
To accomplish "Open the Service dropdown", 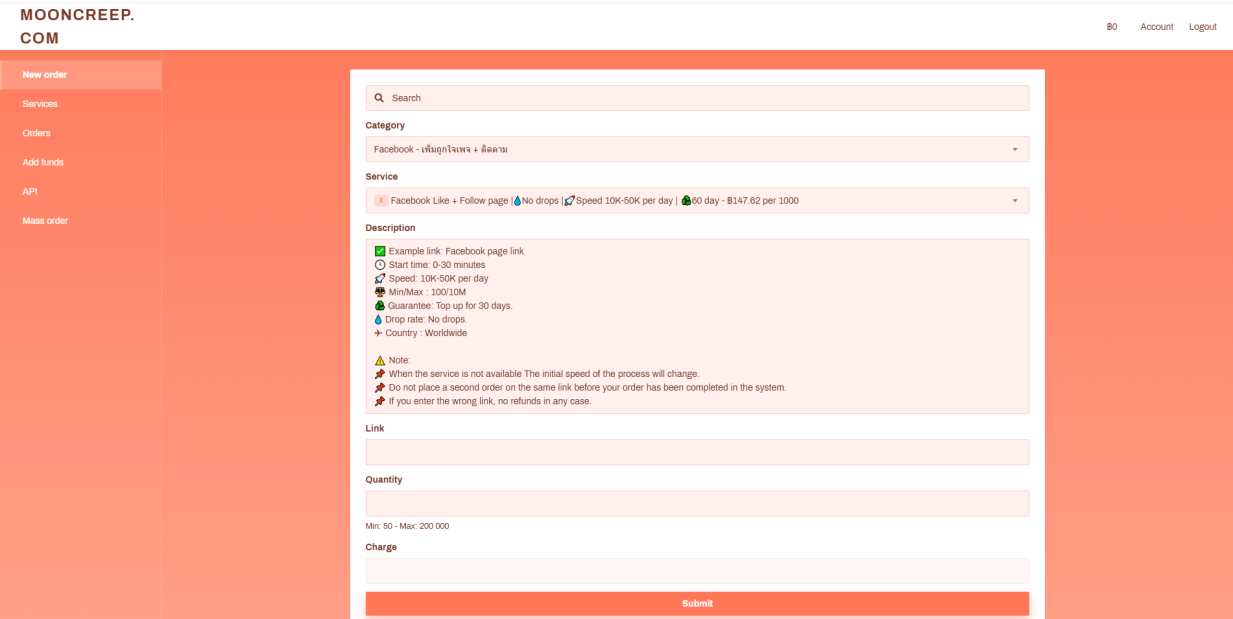I will 697,200.
